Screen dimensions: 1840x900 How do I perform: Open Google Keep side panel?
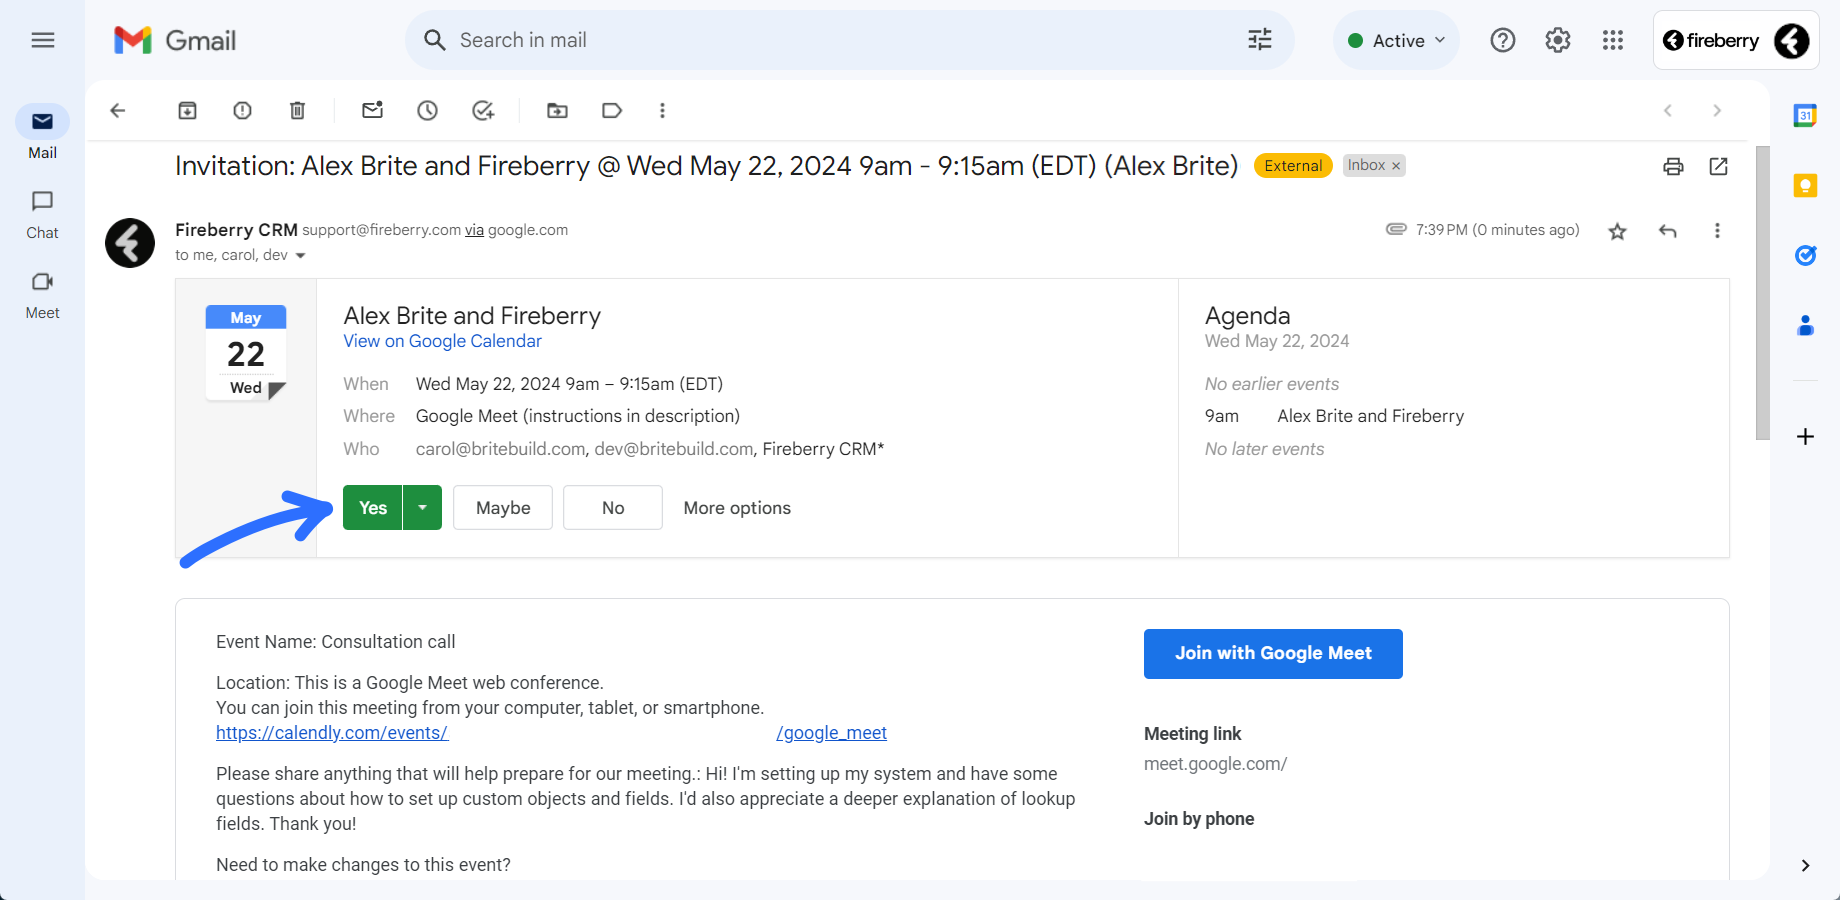[1805, 186]
